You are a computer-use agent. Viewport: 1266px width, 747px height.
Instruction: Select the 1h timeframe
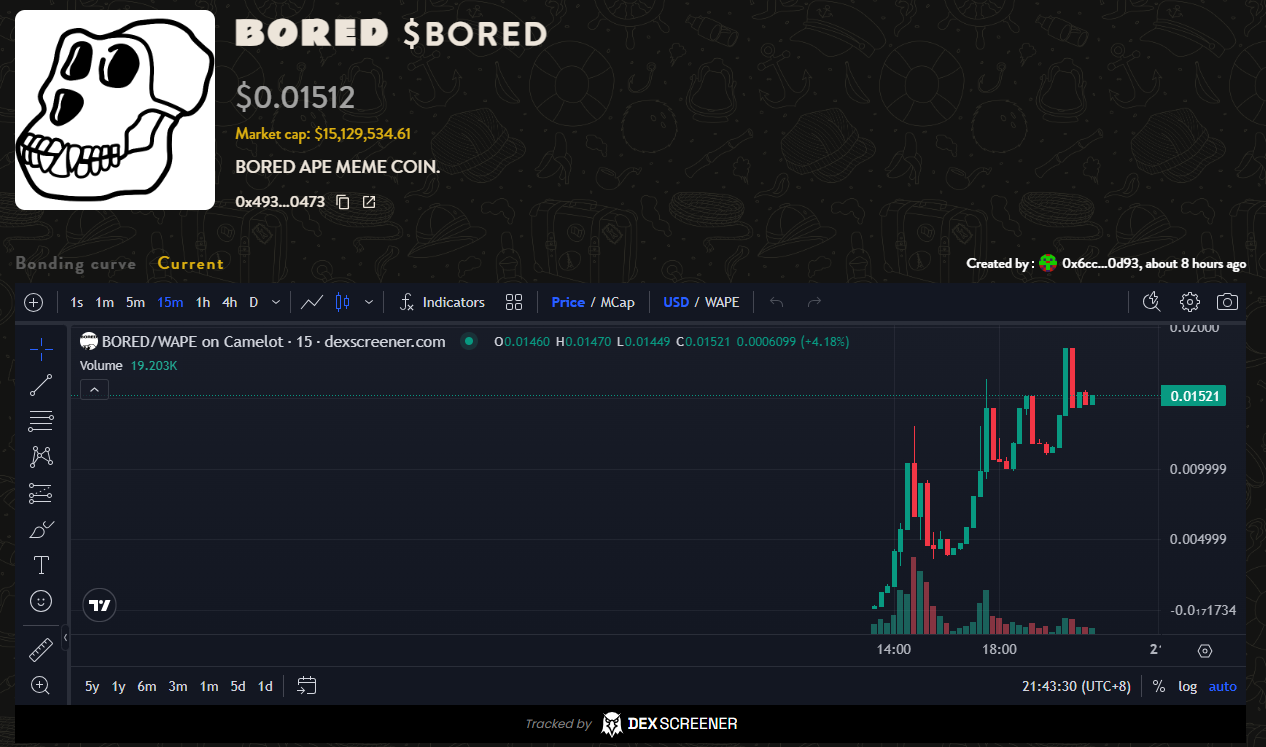click(203, 302)
